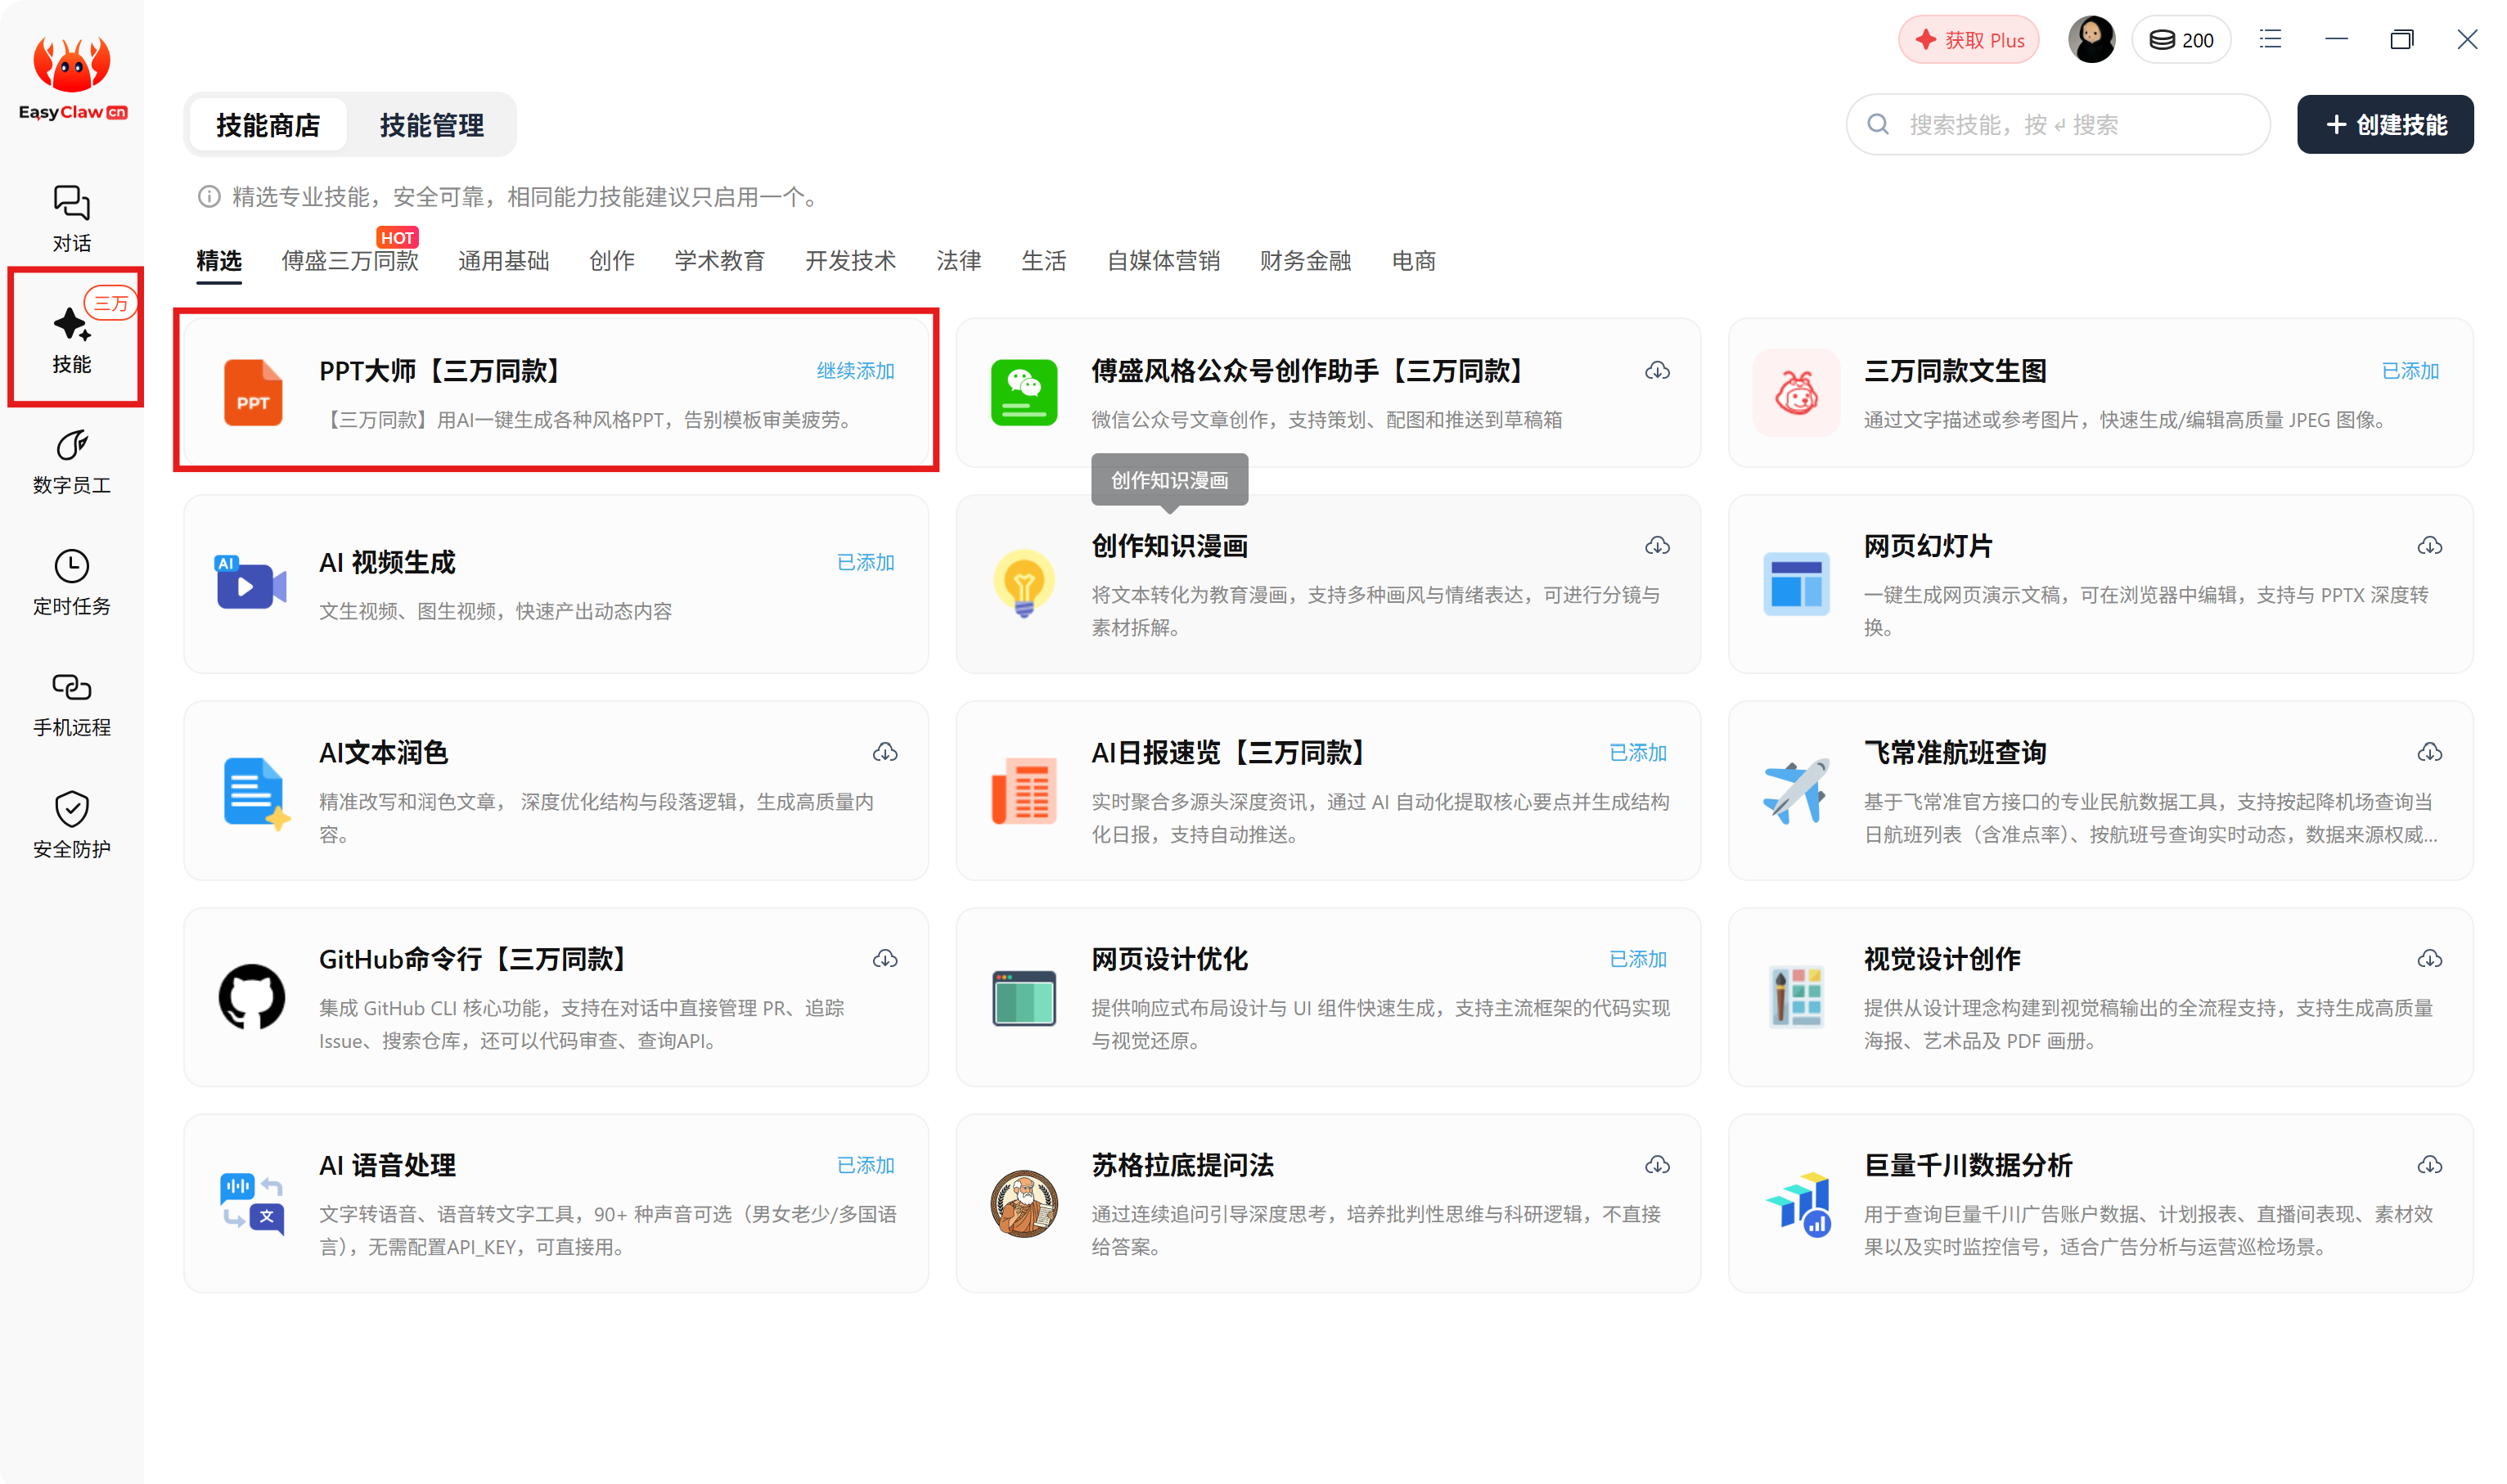This screenshot has width=2507, height=1484.
Task: Select the 生活 category tab
Action: pos(1043,261)
